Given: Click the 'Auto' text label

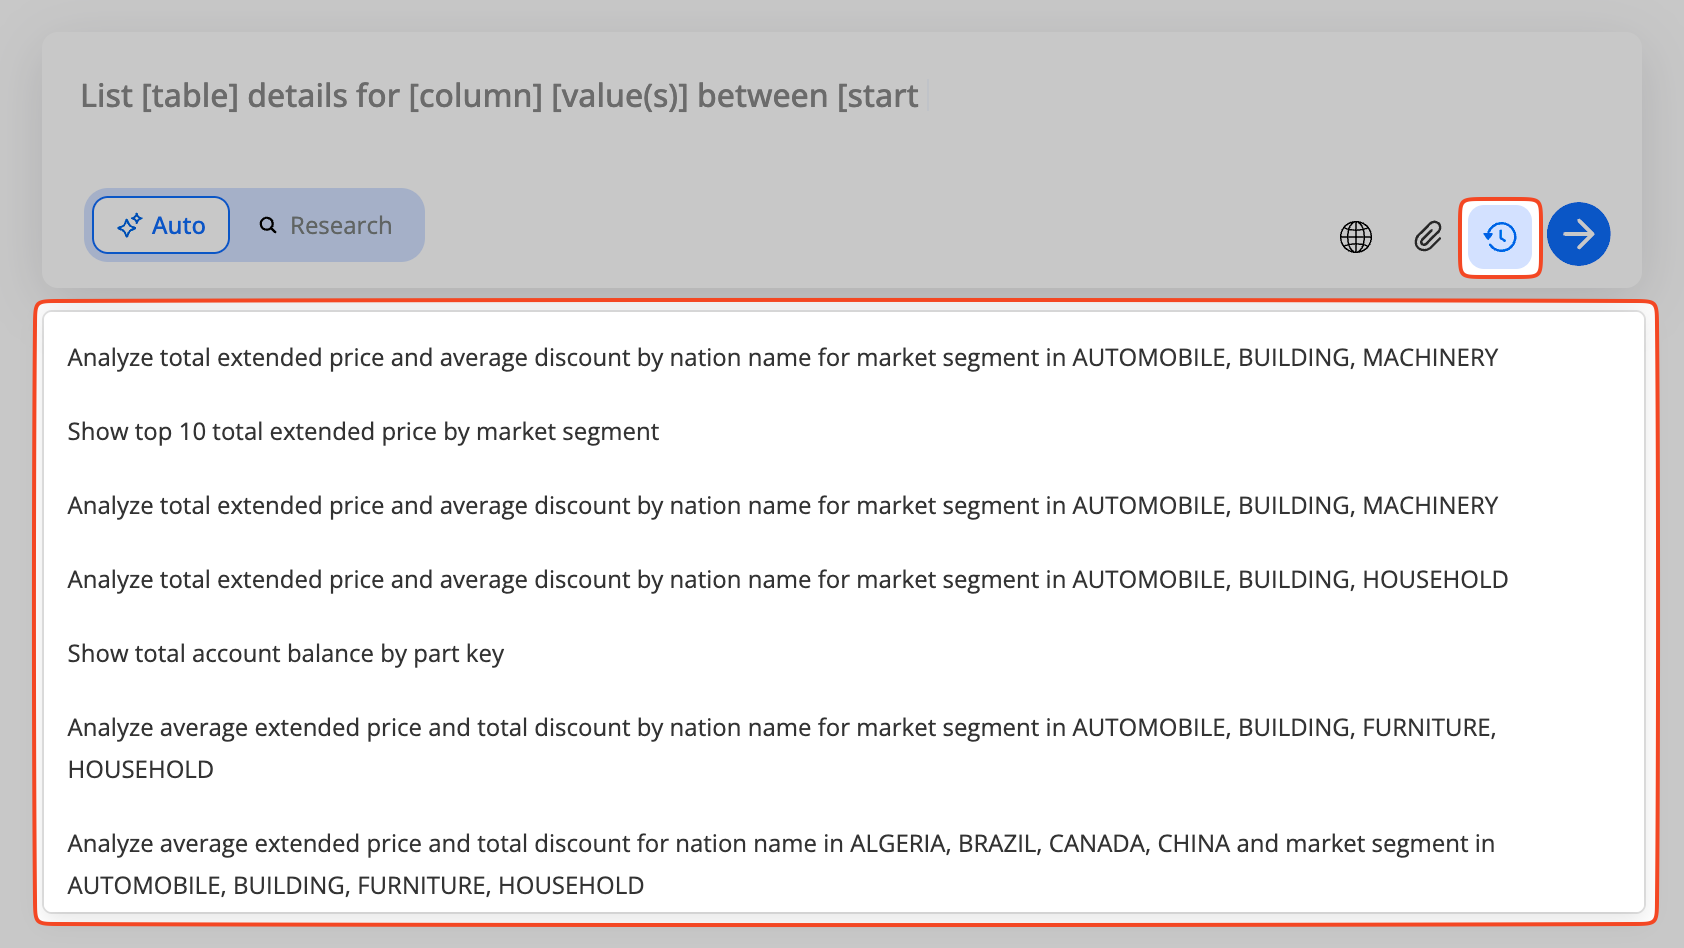Looking at the screenshot, I should point(179,226).
